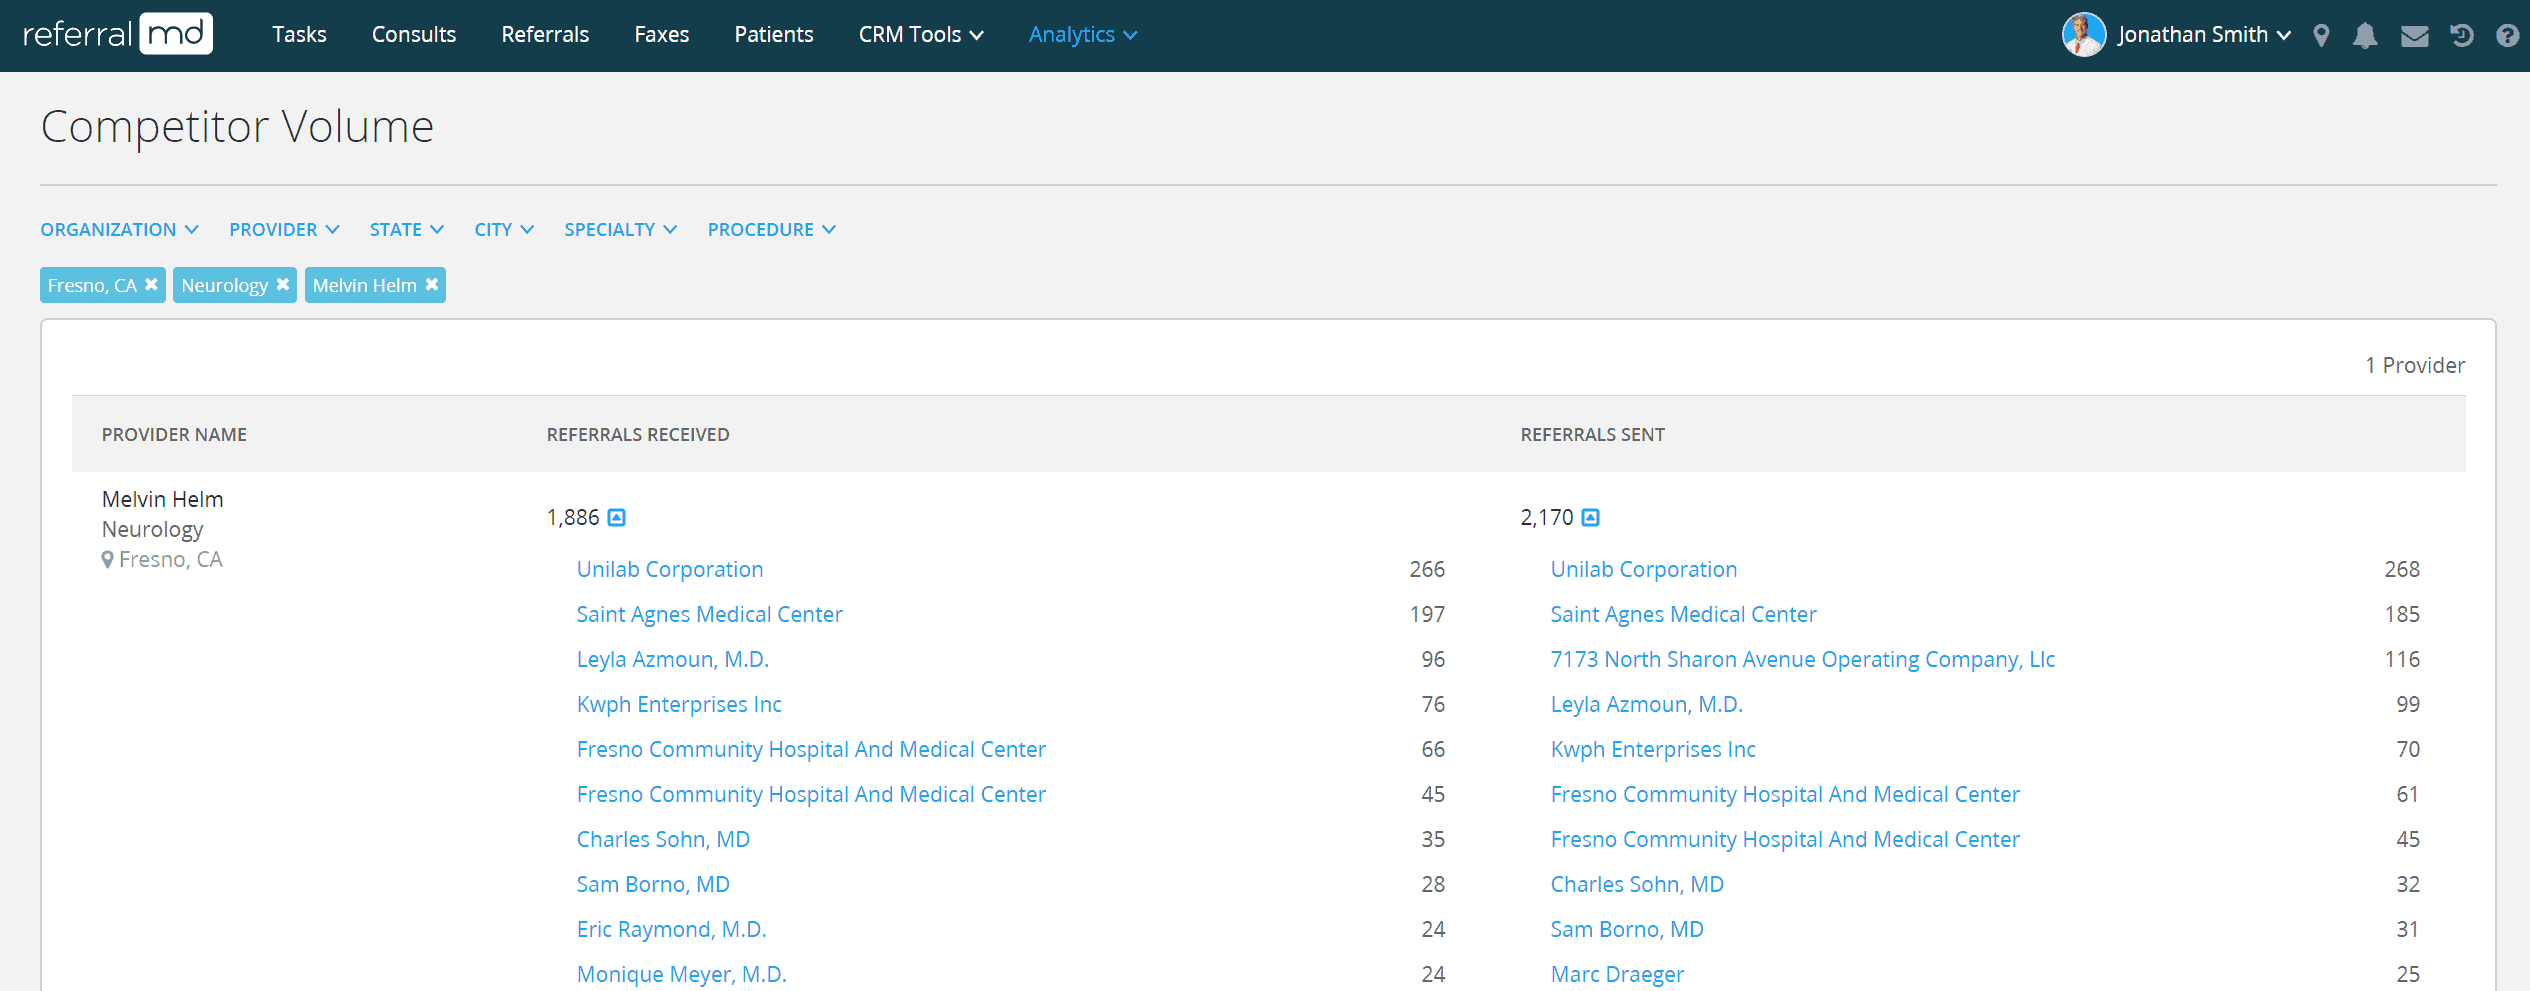The width and height of the screenshot is (2530, 991).
Task: Collapse the 2,170 referrals sent list
Action: (1591, 517)
